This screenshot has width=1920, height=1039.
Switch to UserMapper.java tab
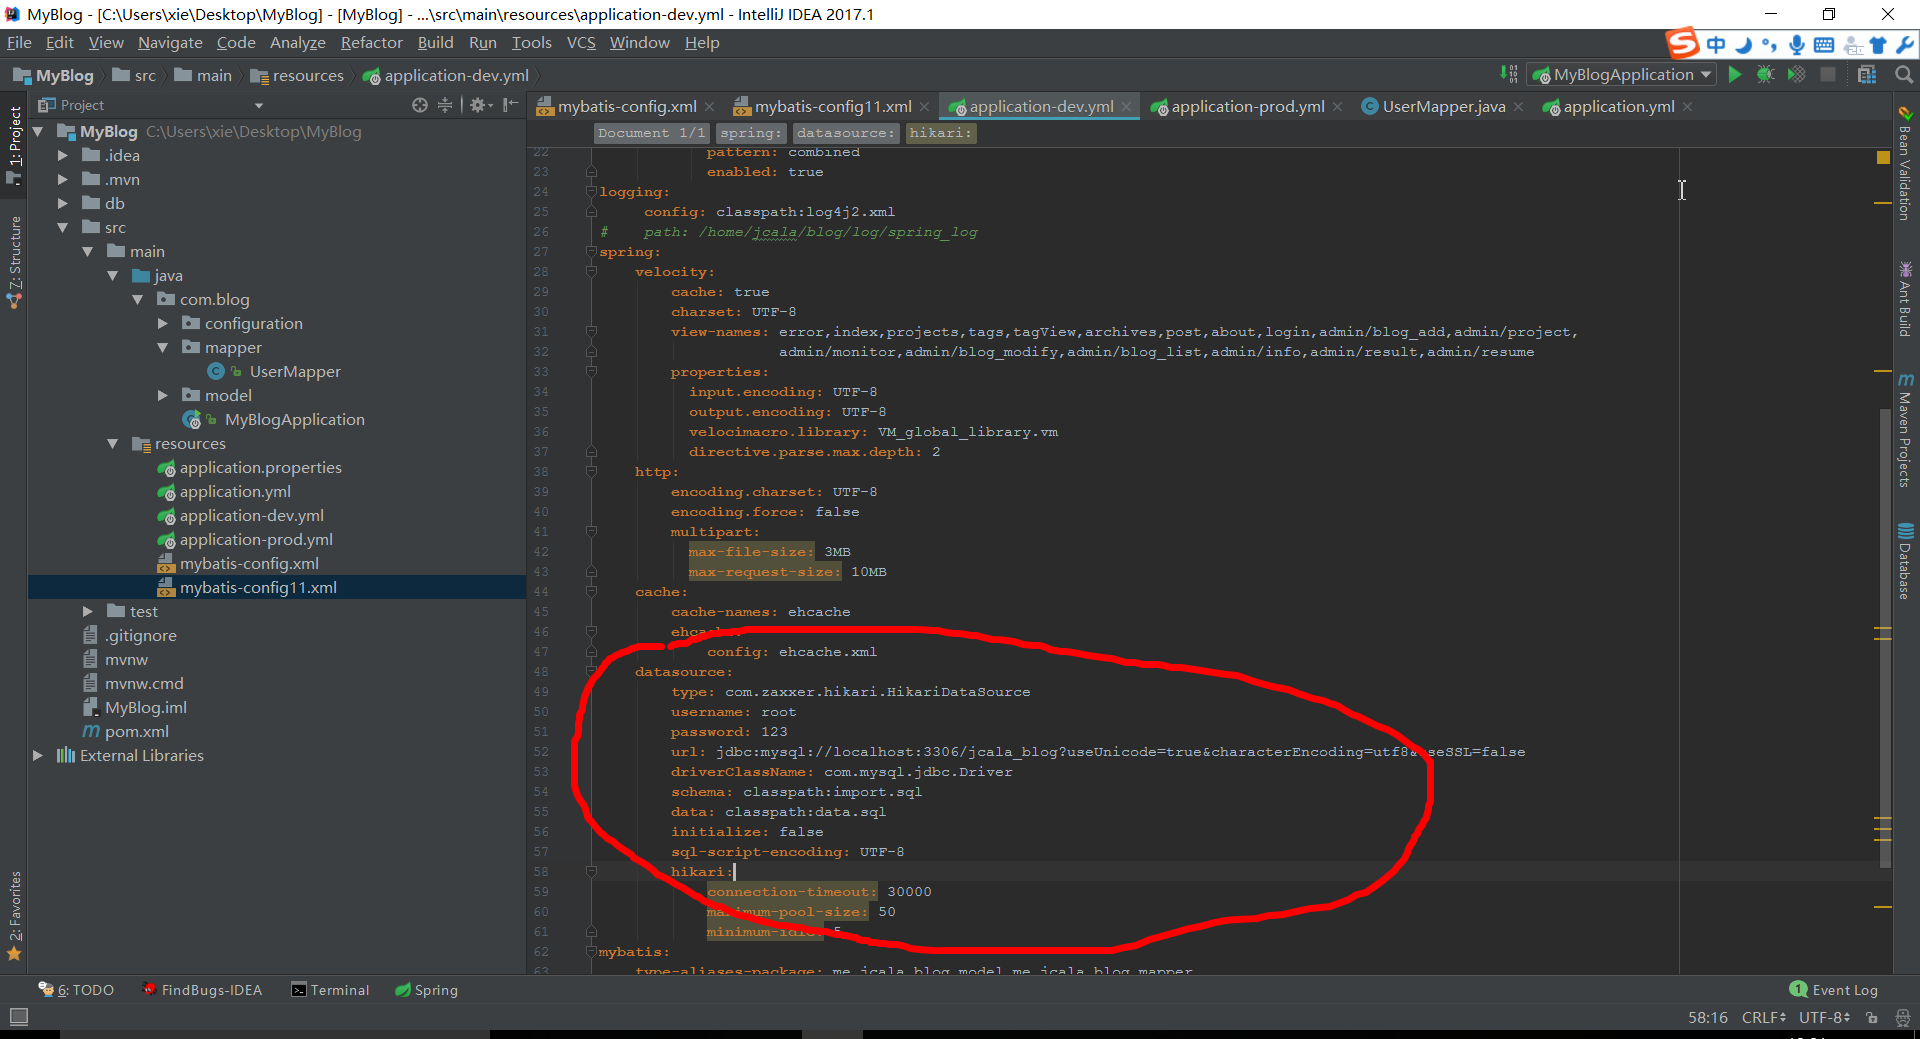1443,107
